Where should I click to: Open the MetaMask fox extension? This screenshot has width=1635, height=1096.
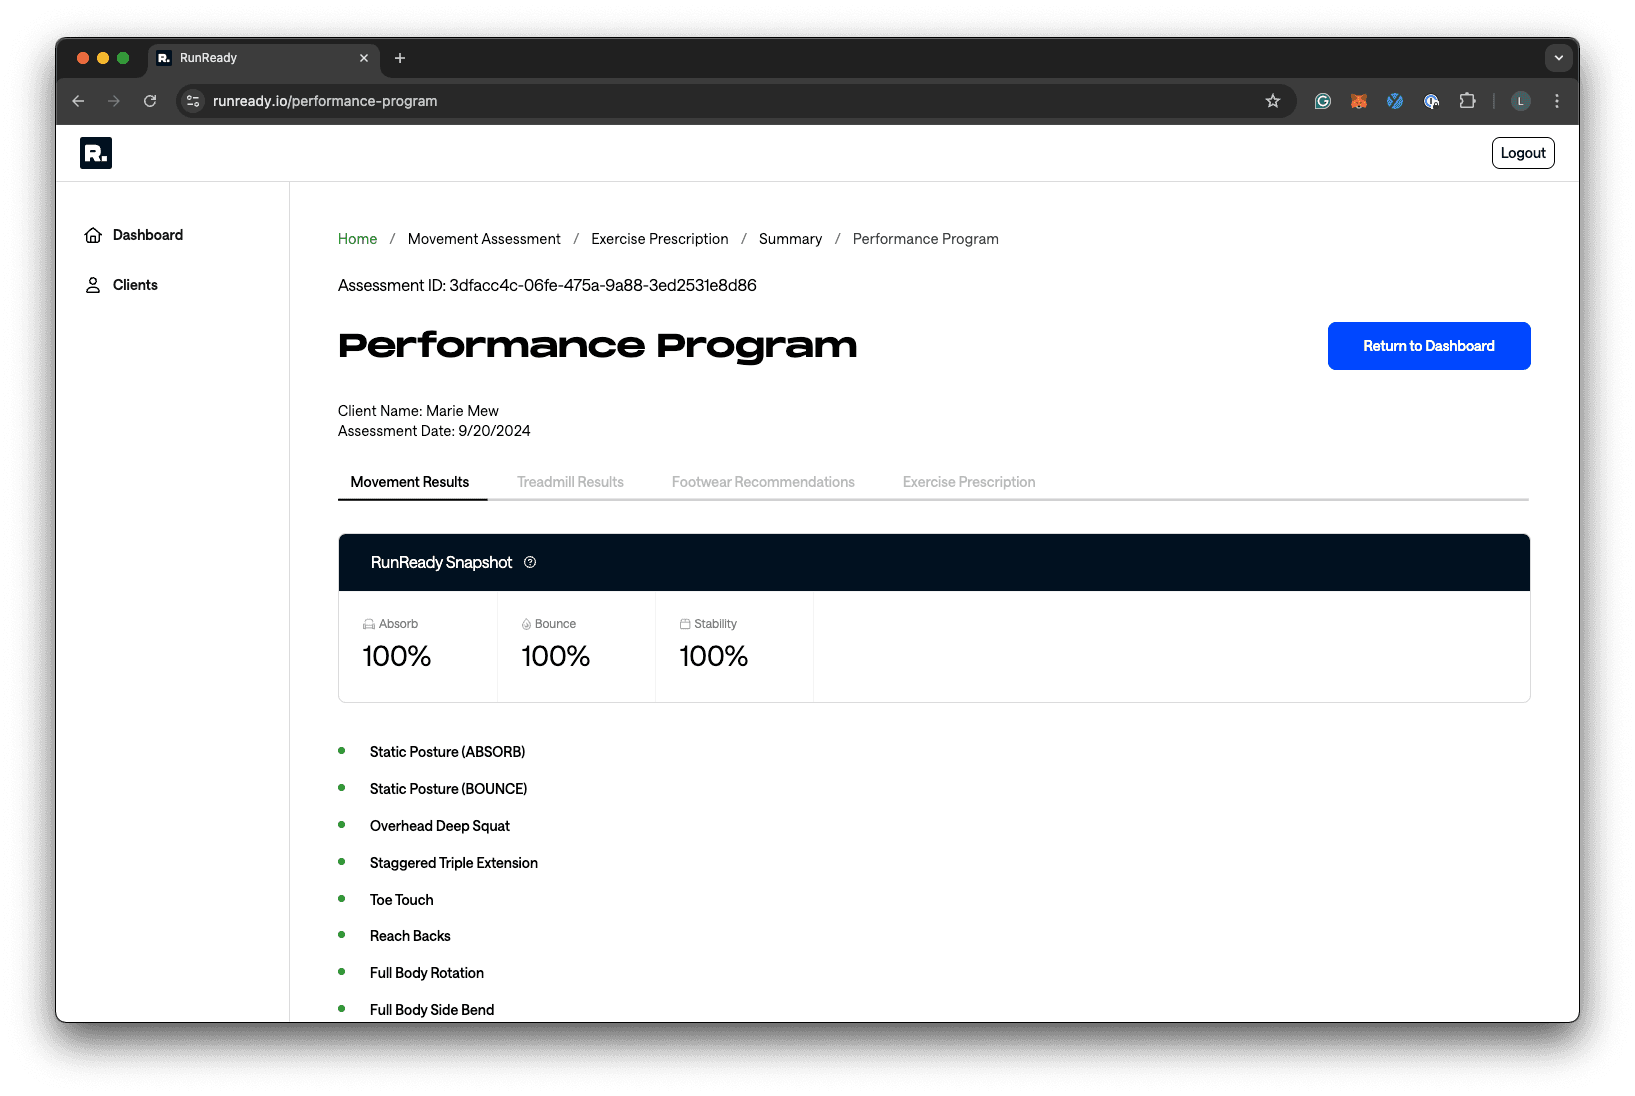(1359, 101)
